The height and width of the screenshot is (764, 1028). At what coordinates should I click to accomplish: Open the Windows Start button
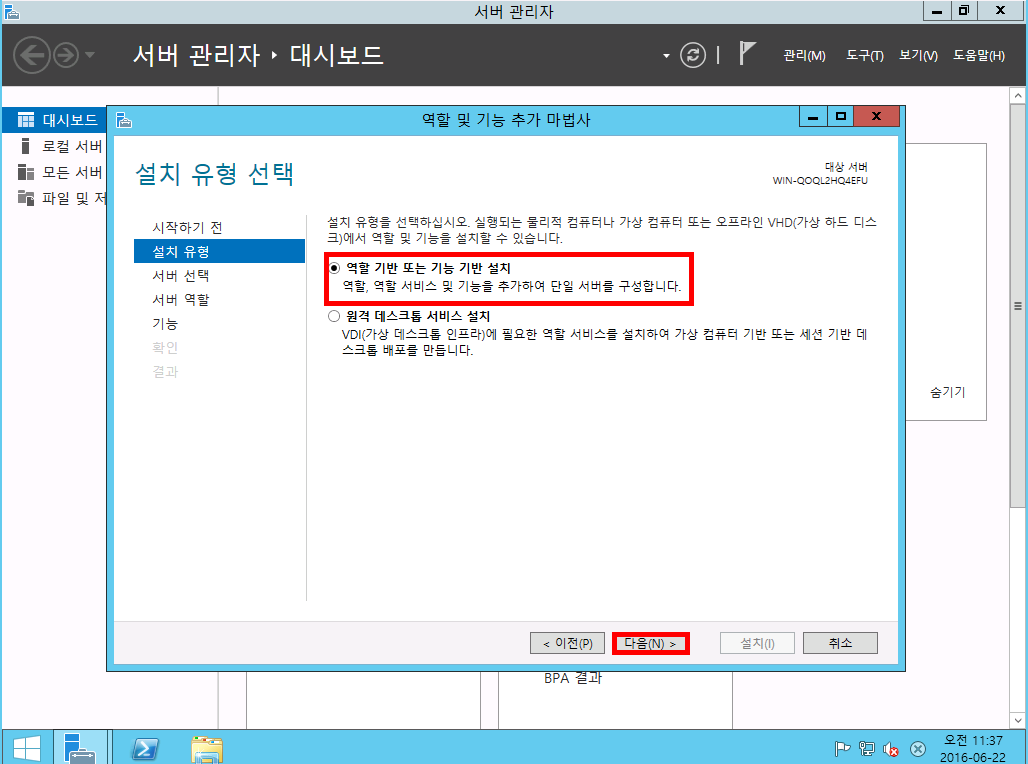(26, 748)
